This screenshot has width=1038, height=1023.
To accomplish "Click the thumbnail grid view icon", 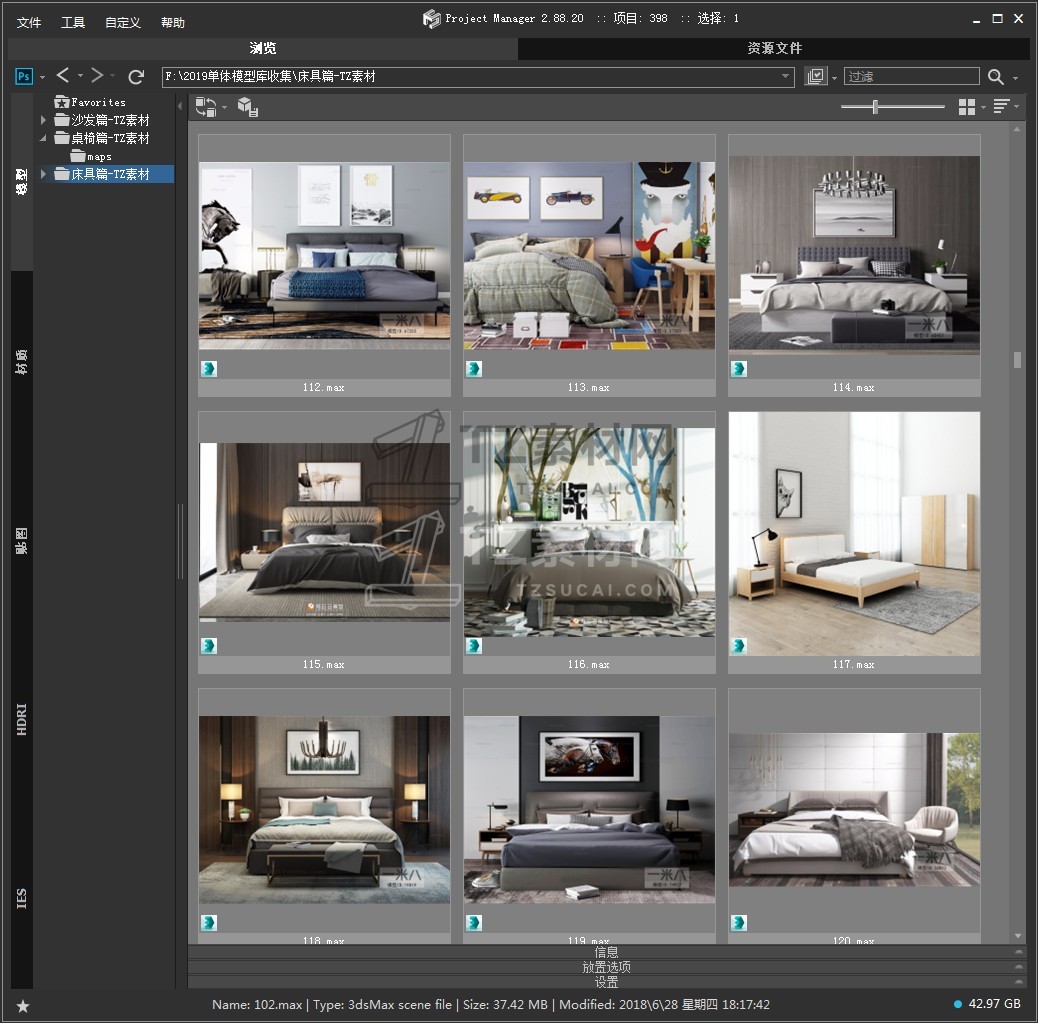I will click(x=966, y=106).
